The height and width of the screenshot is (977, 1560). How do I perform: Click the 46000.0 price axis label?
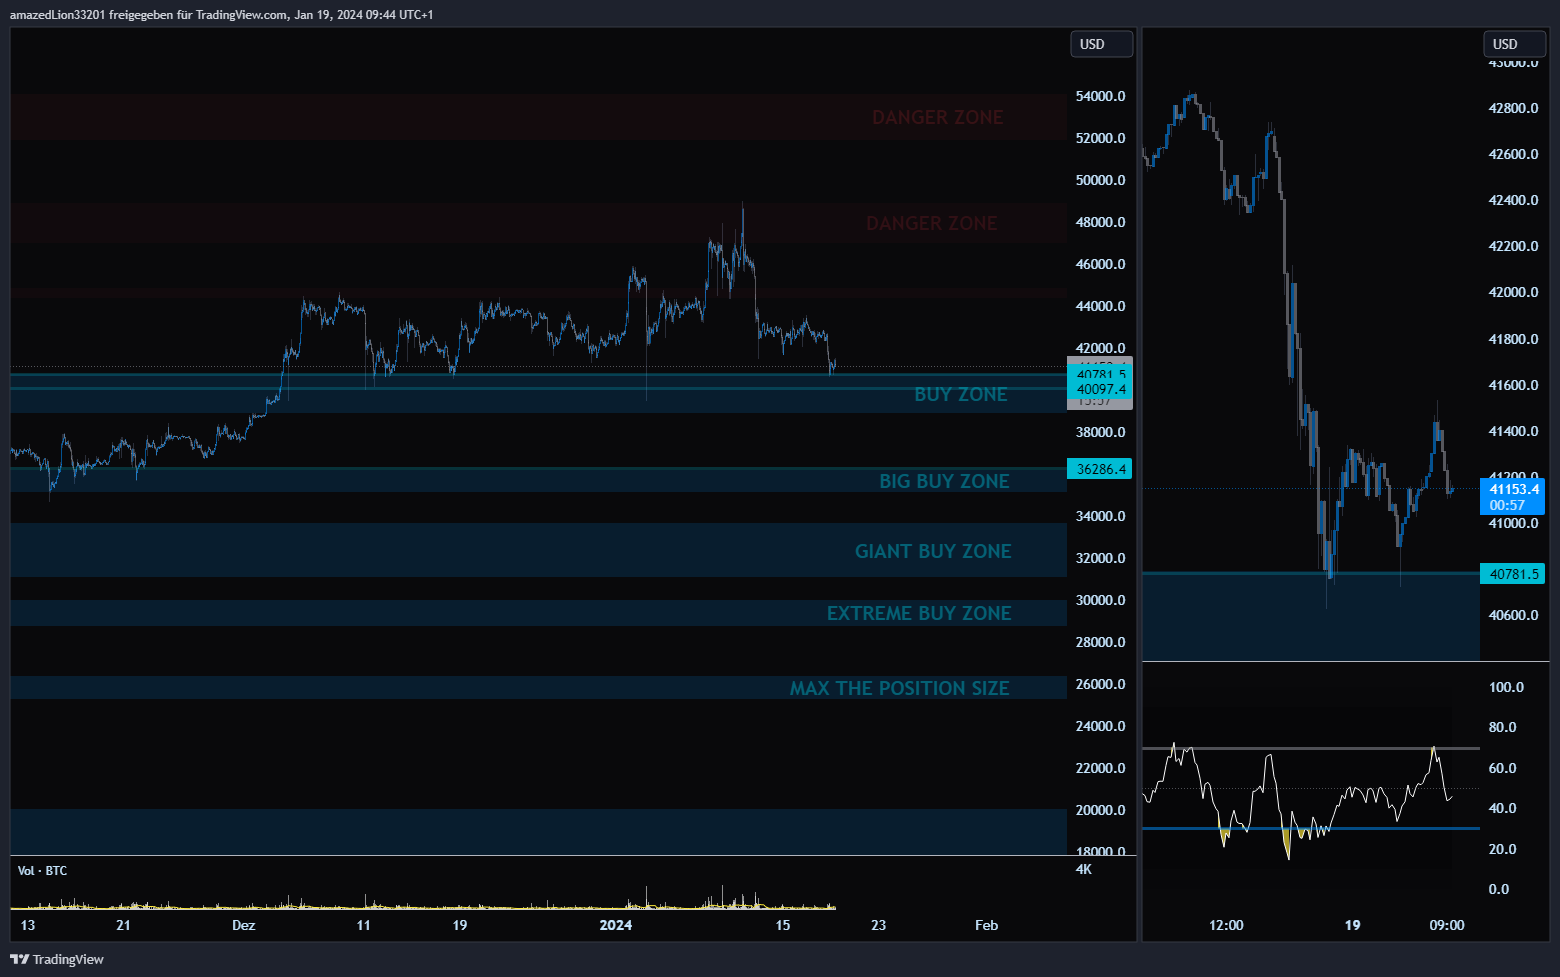click(1100, 264)
